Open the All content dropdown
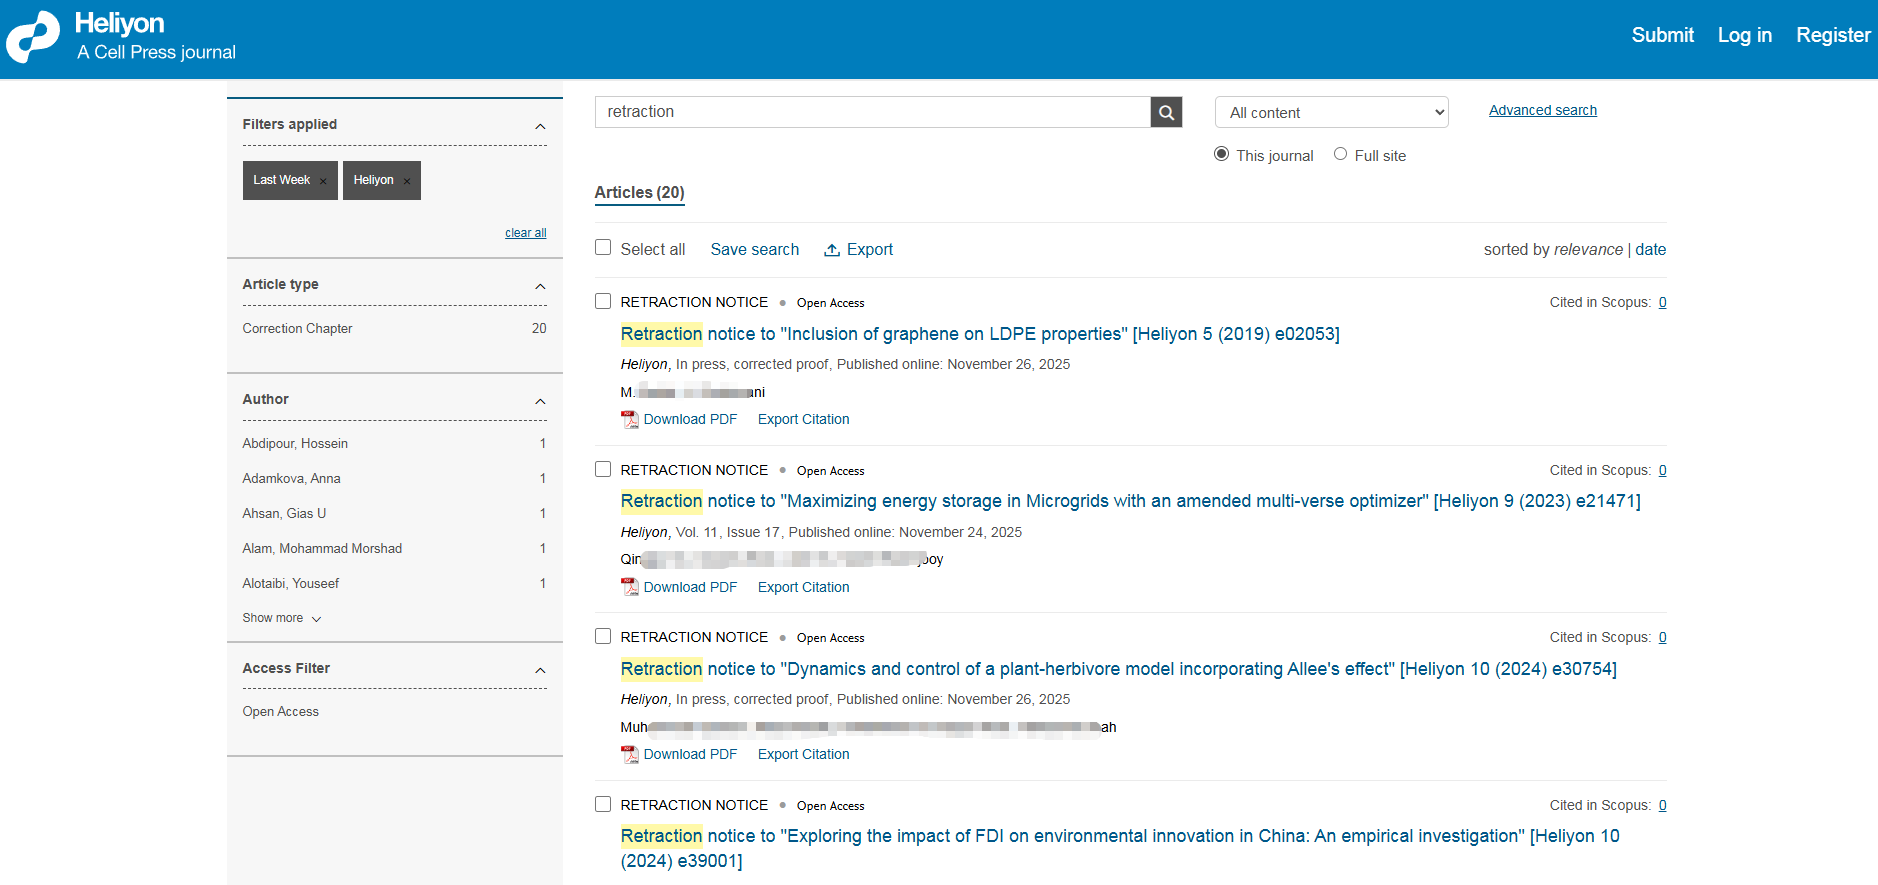The image size is (1878, 885). click(x=1331, y=113)
